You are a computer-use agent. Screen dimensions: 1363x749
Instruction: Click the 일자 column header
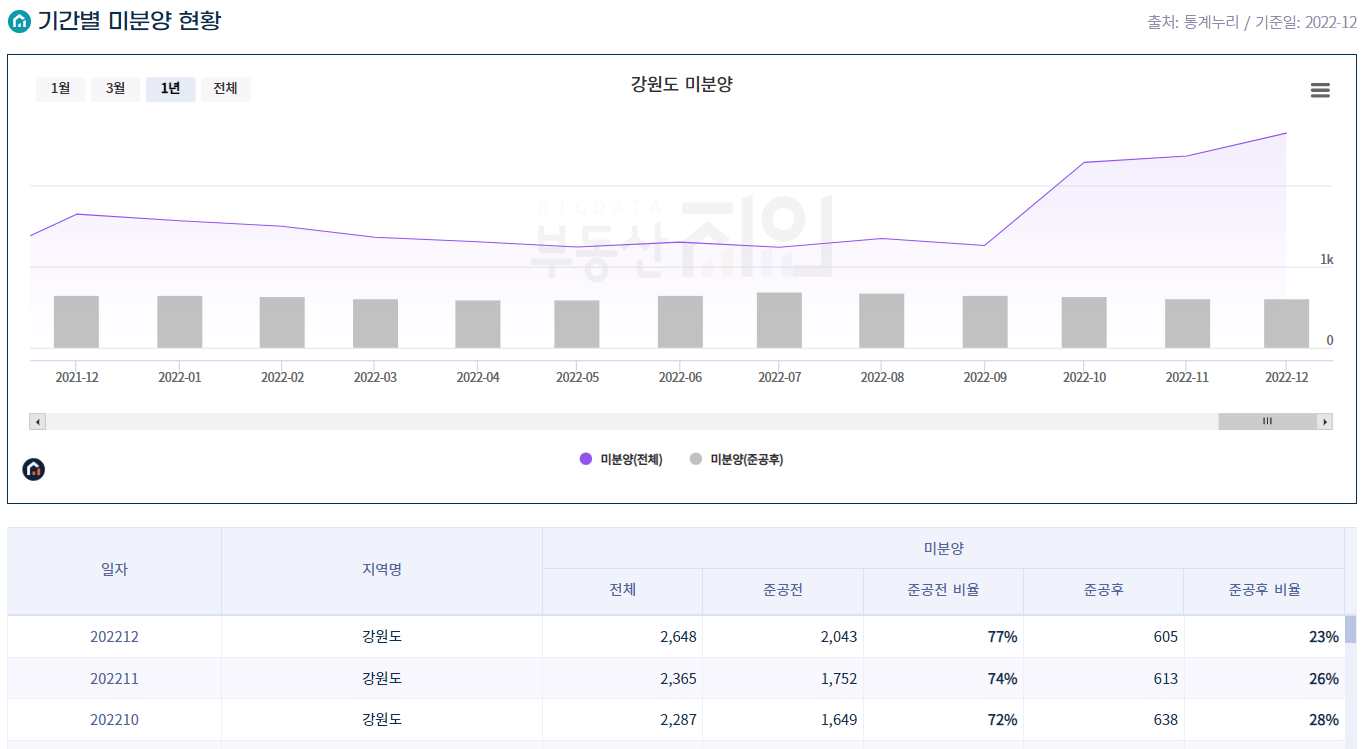(x=115, y=571)
